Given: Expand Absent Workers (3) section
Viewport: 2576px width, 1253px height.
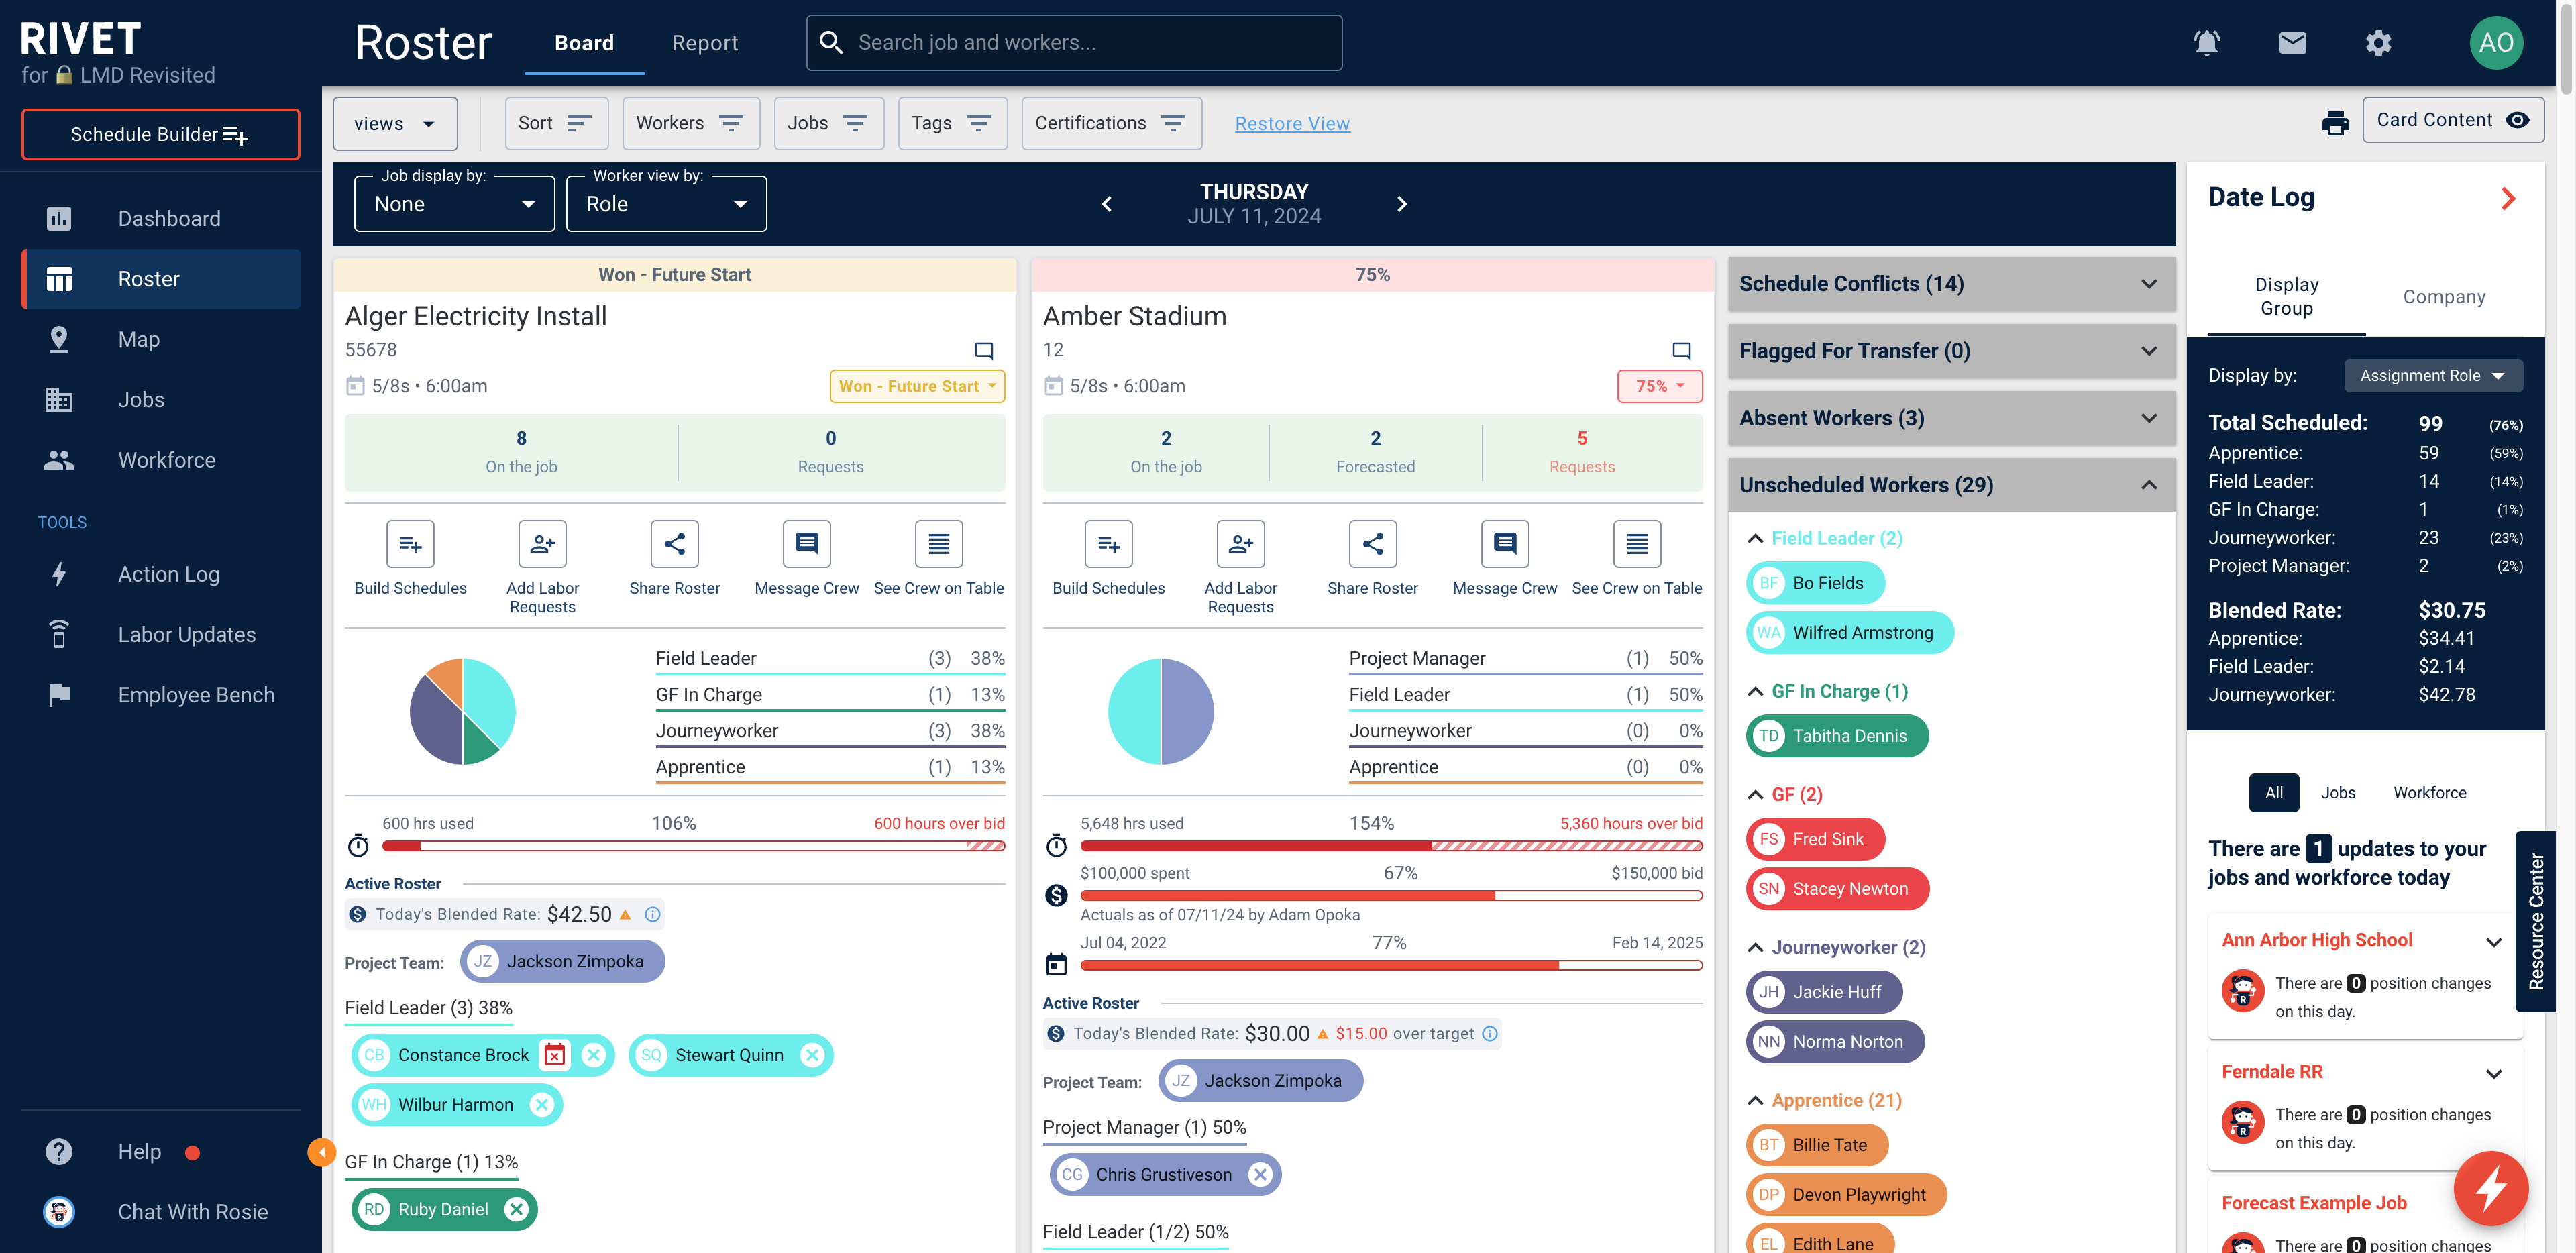Looking at the screenshot, I should point(1951,418).
